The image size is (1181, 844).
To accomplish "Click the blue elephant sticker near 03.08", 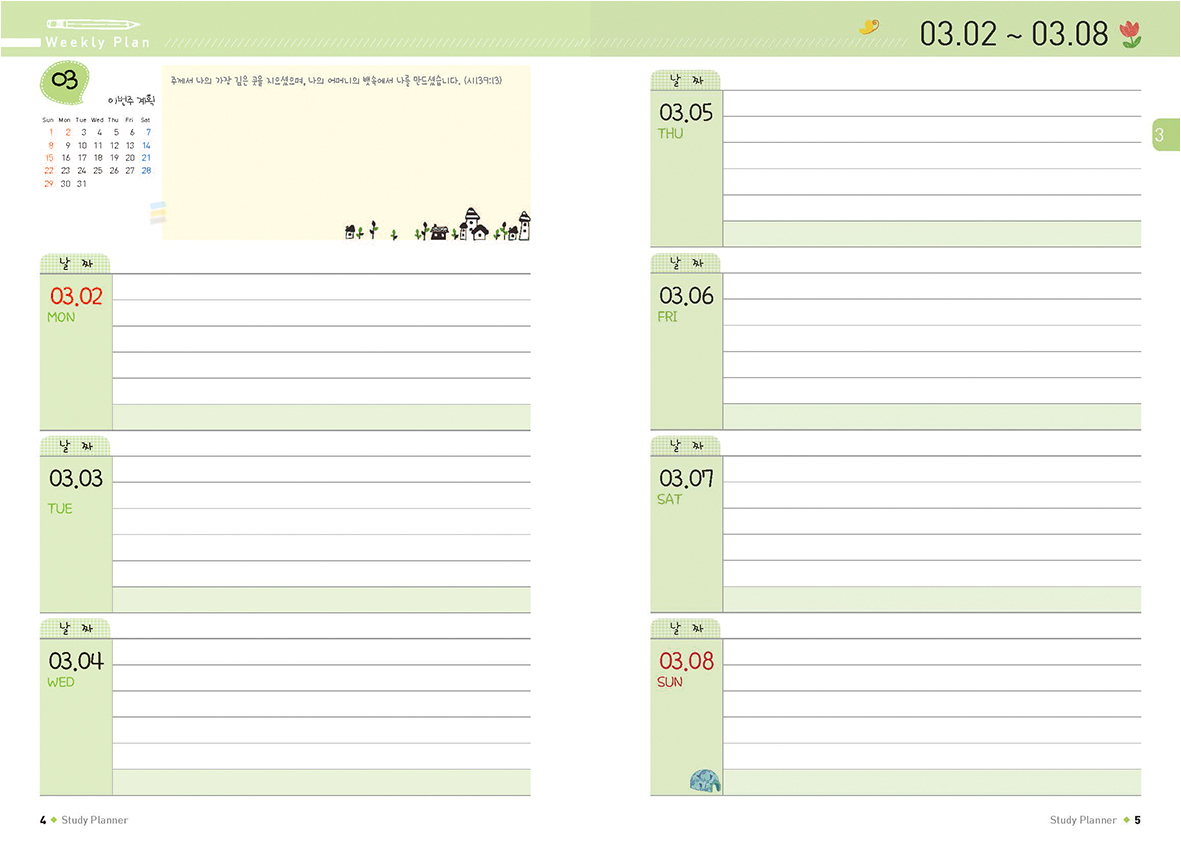I will 705,781.
